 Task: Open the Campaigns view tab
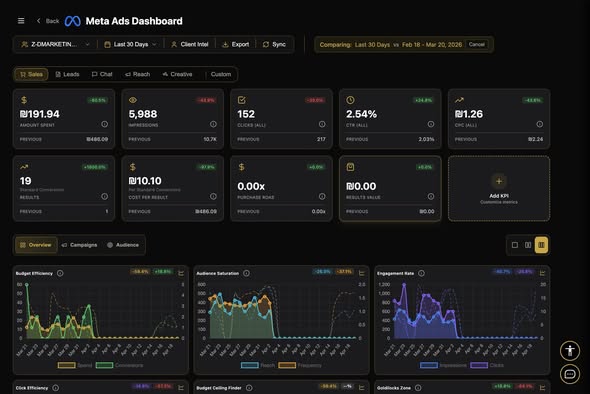click(x=79, y=245)
